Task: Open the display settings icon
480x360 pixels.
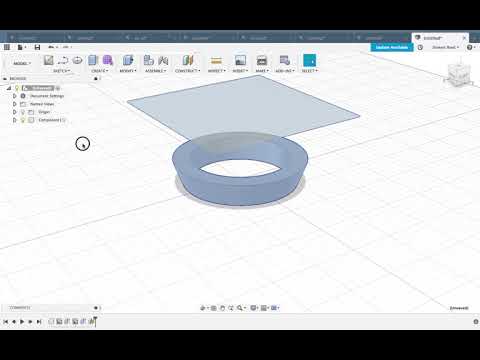Action: click(254, 308)
